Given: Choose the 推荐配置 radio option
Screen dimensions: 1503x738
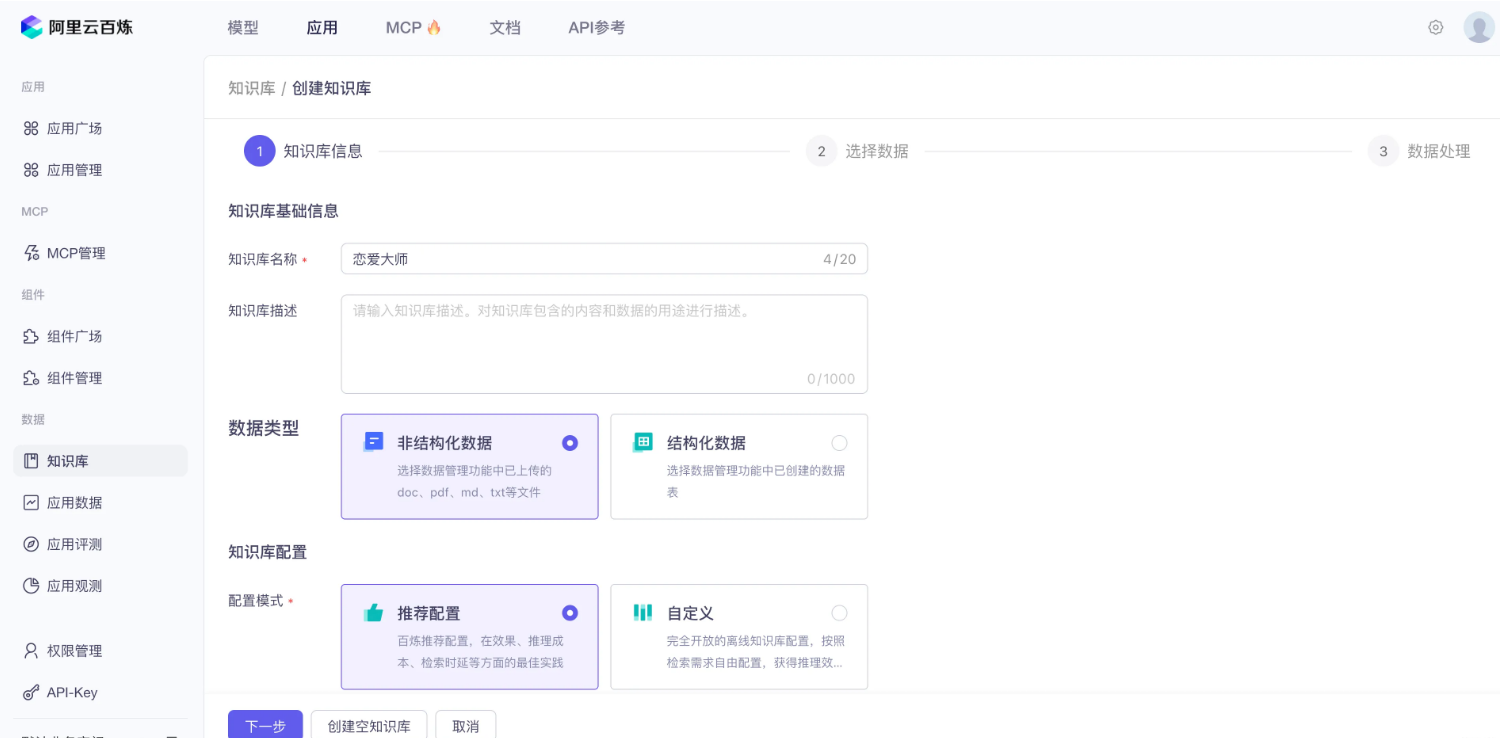Looking at the screenshot, I should tap(570, 613).
